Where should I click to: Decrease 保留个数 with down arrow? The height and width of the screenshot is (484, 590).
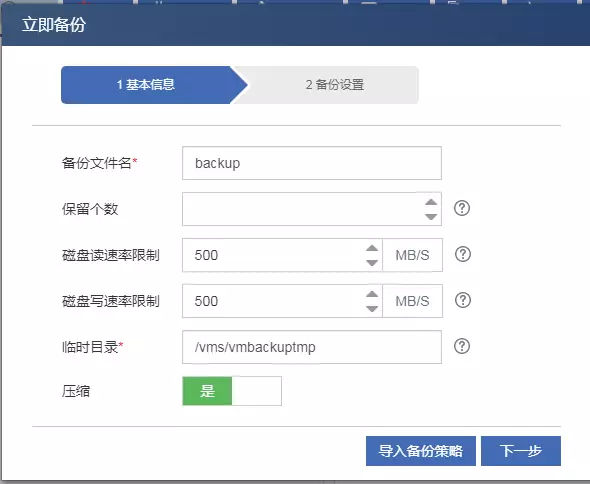pos(431,216)
